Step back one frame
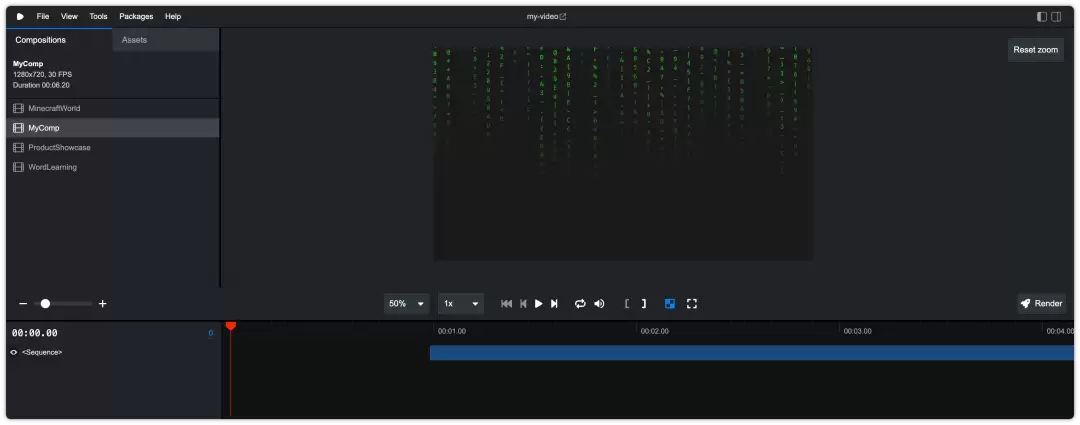Screen dimensions: 1080x425 coord(523,304)
